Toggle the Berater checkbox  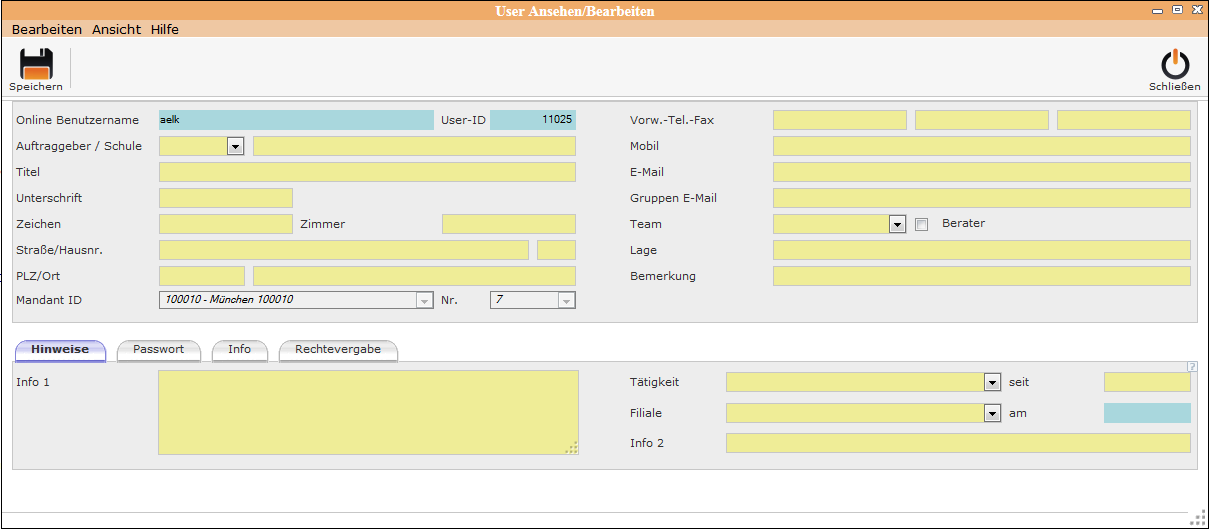[x=922, y=224]
